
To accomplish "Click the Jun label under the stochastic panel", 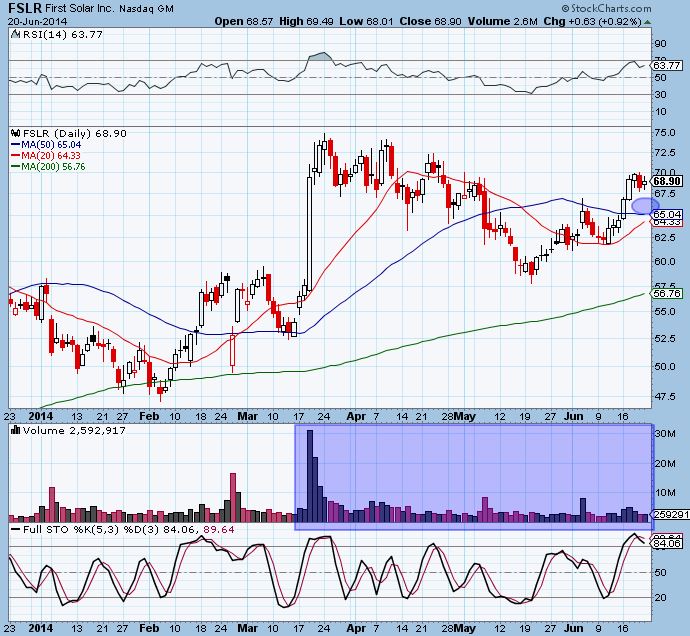I will point(573,628).
